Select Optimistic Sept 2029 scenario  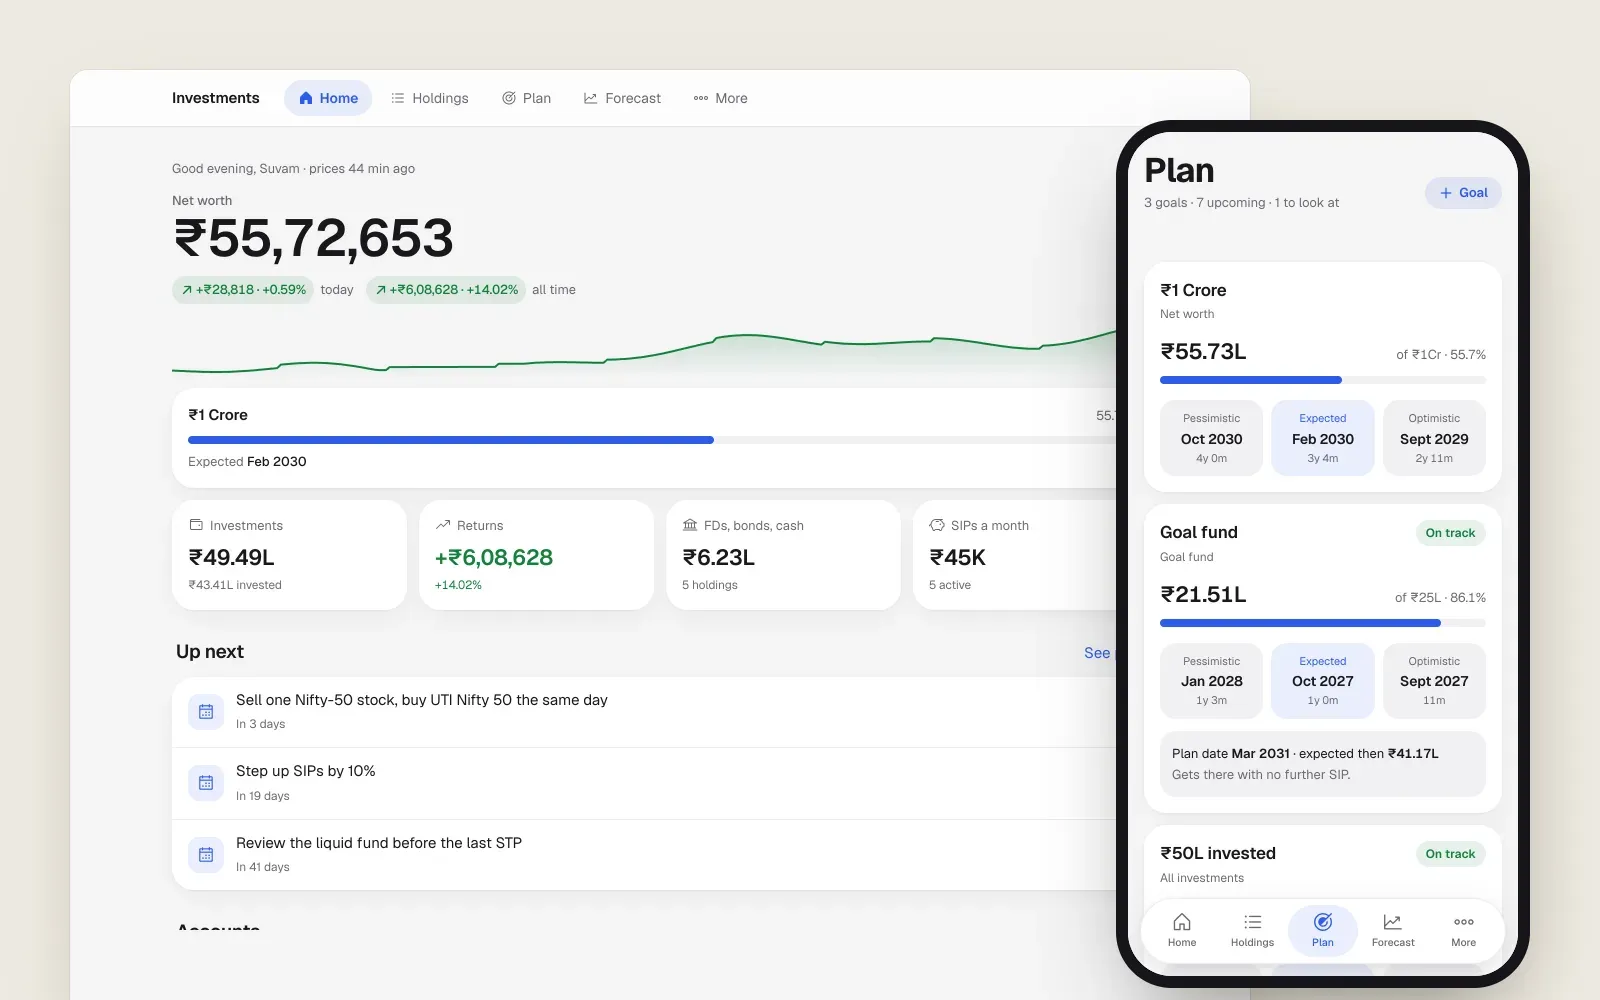(1434, 438)
